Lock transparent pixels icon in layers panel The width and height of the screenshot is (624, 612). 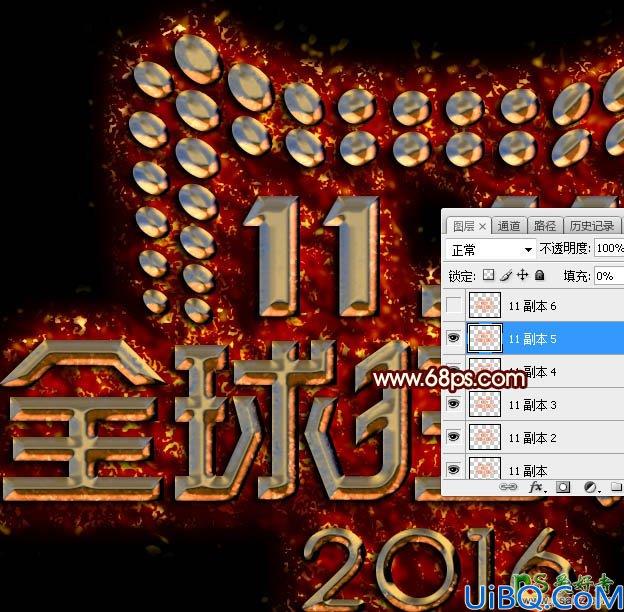click(x=488, y=275)
